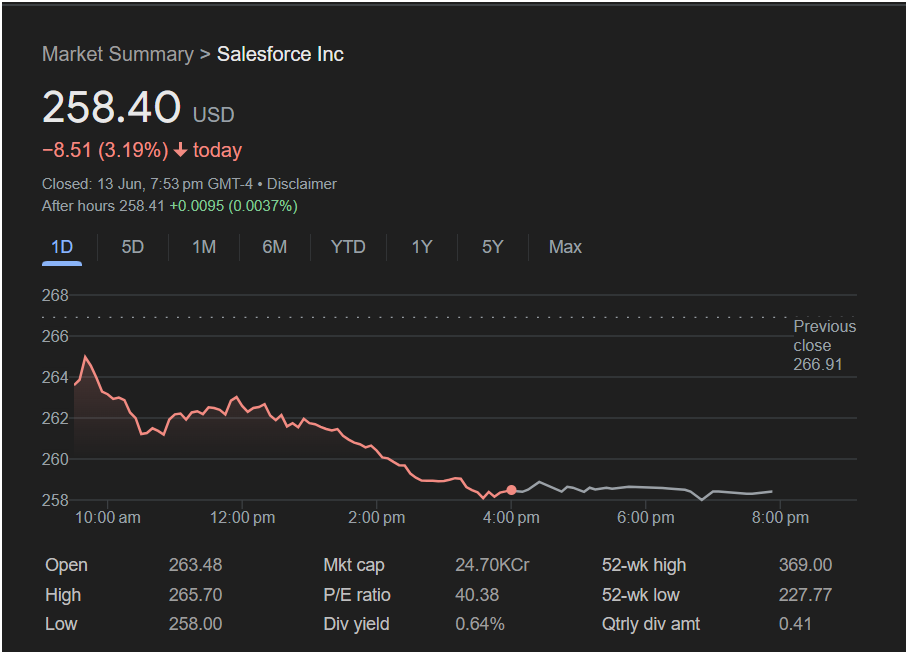Click the High value 265.70
The image size is (908, 654).
click(x=195, y=595)
